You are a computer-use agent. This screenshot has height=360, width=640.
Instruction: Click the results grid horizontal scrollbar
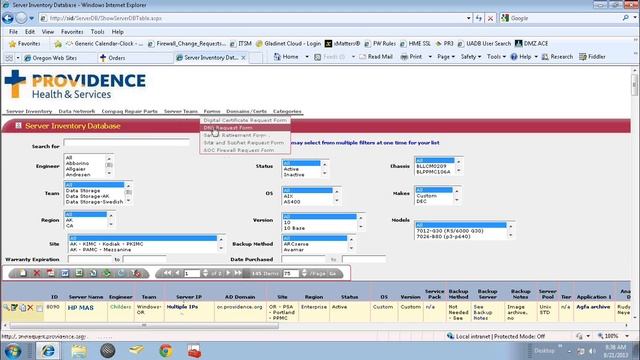144,325
